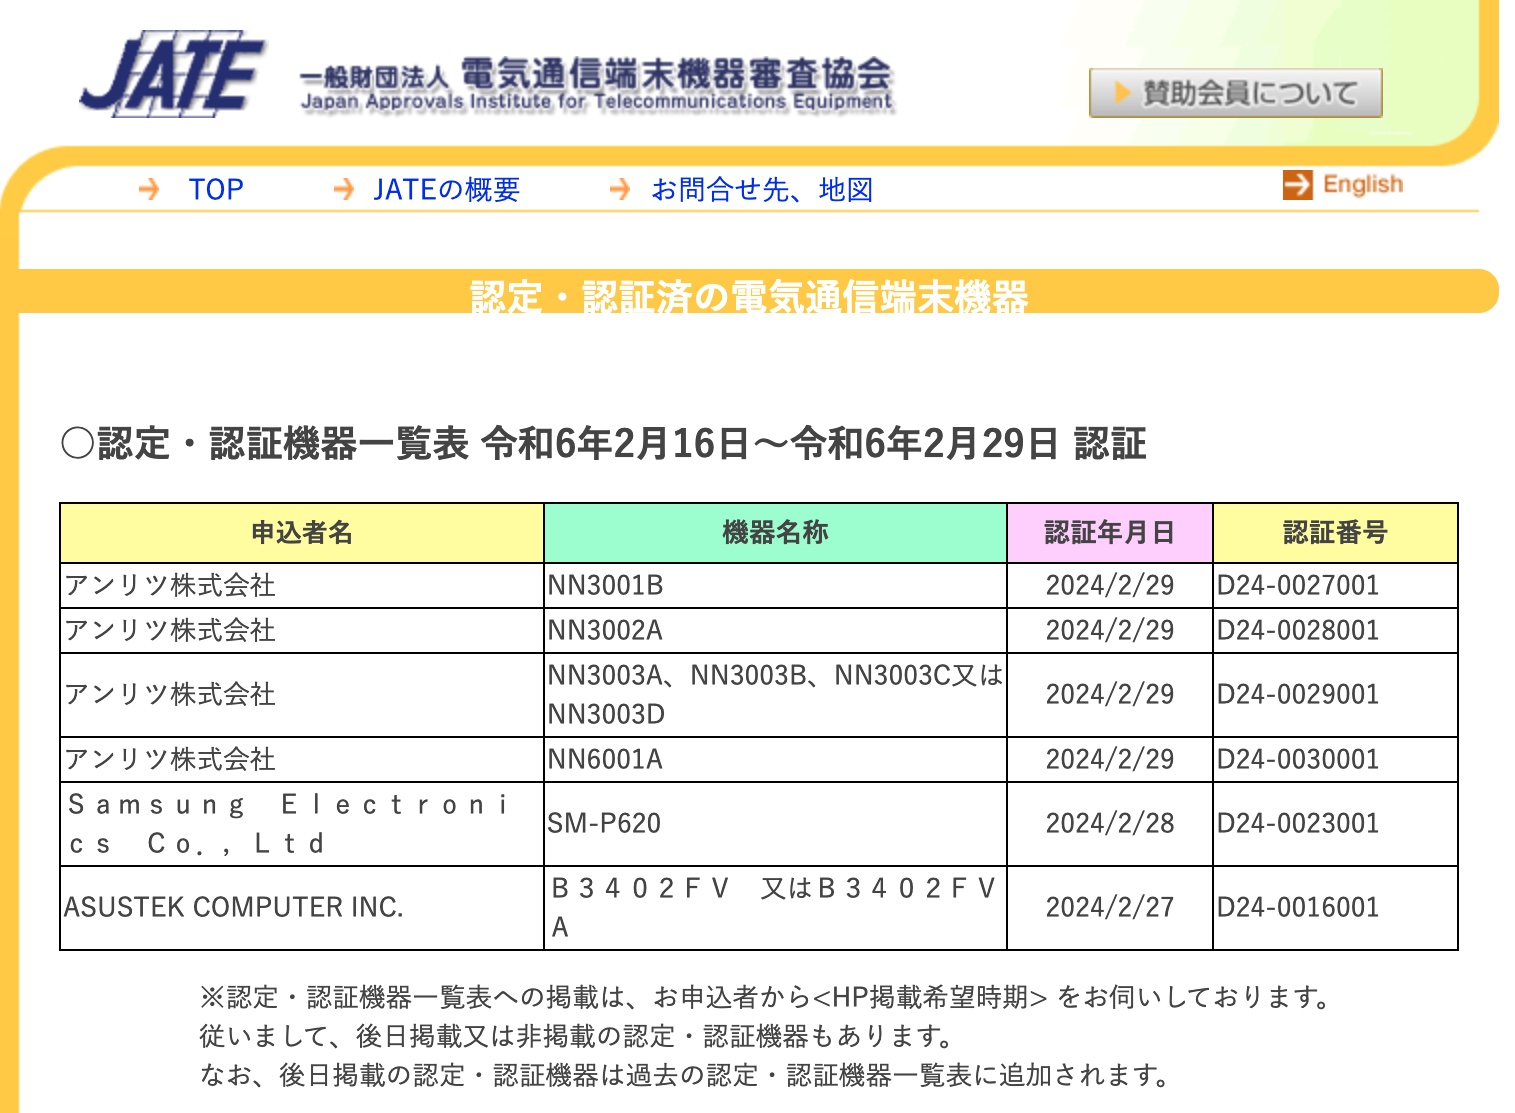
Task: Click the 認証番号 column header
Action: (1335, 533)
